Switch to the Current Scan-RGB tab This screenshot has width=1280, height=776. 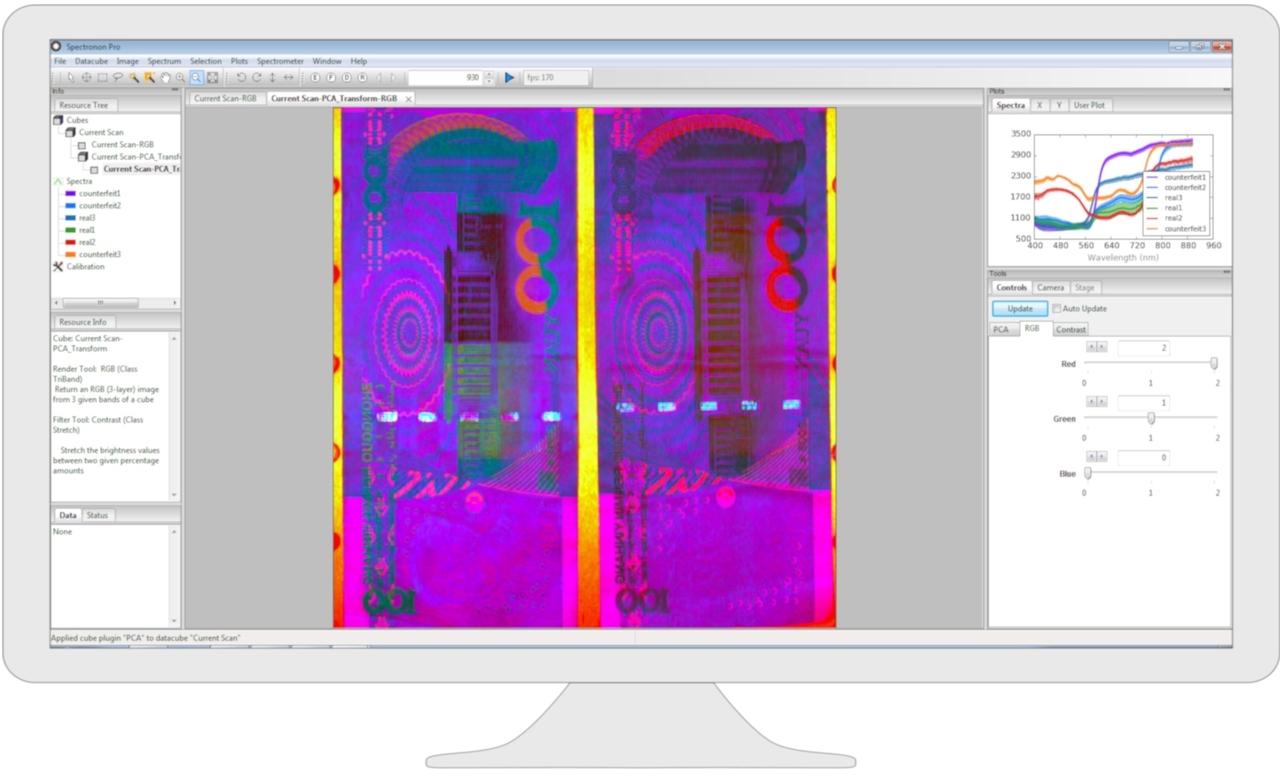225,98
